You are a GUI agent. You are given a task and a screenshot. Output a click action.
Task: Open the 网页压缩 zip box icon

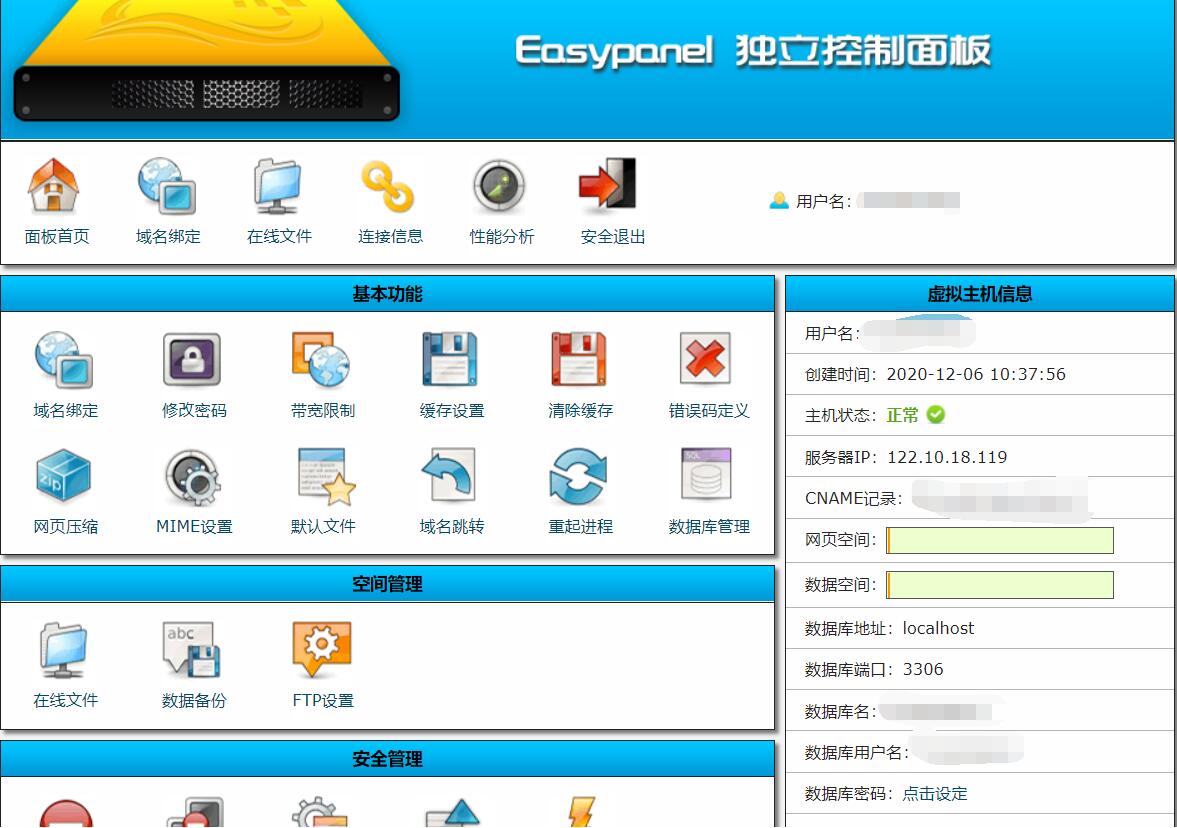(x=64, y=475)
